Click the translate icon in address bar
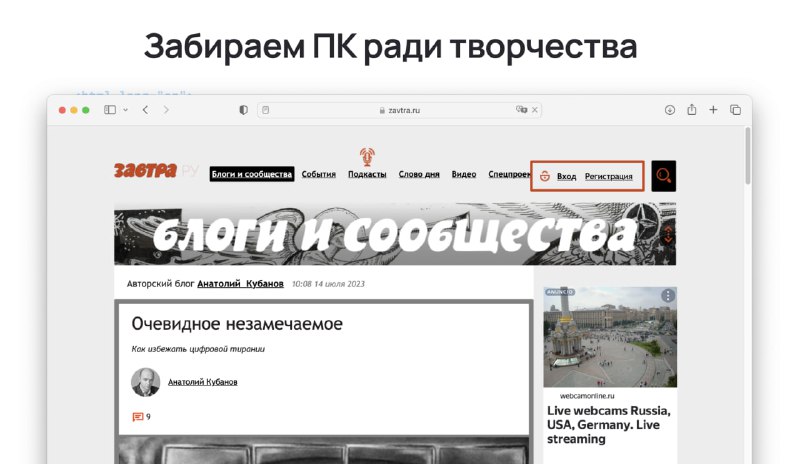This screenshot has width=800, height=464. [x=521, y=110]
